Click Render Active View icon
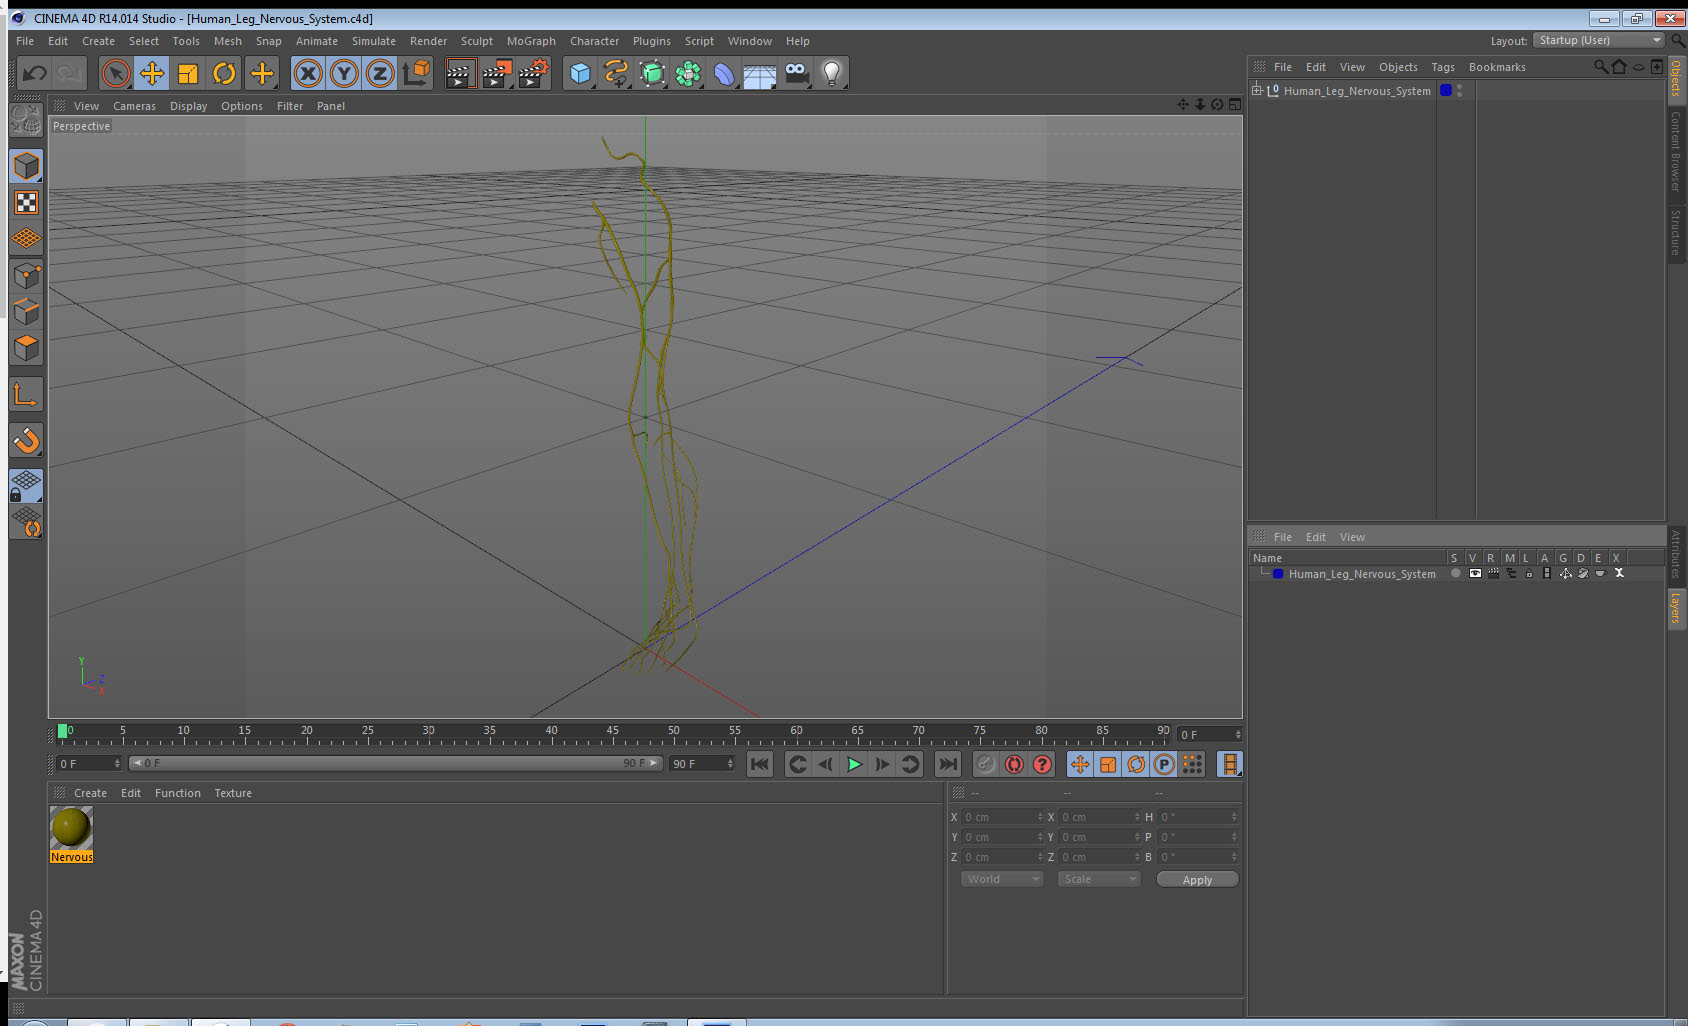This screenshot has height=1026, width=1688. 459,73
